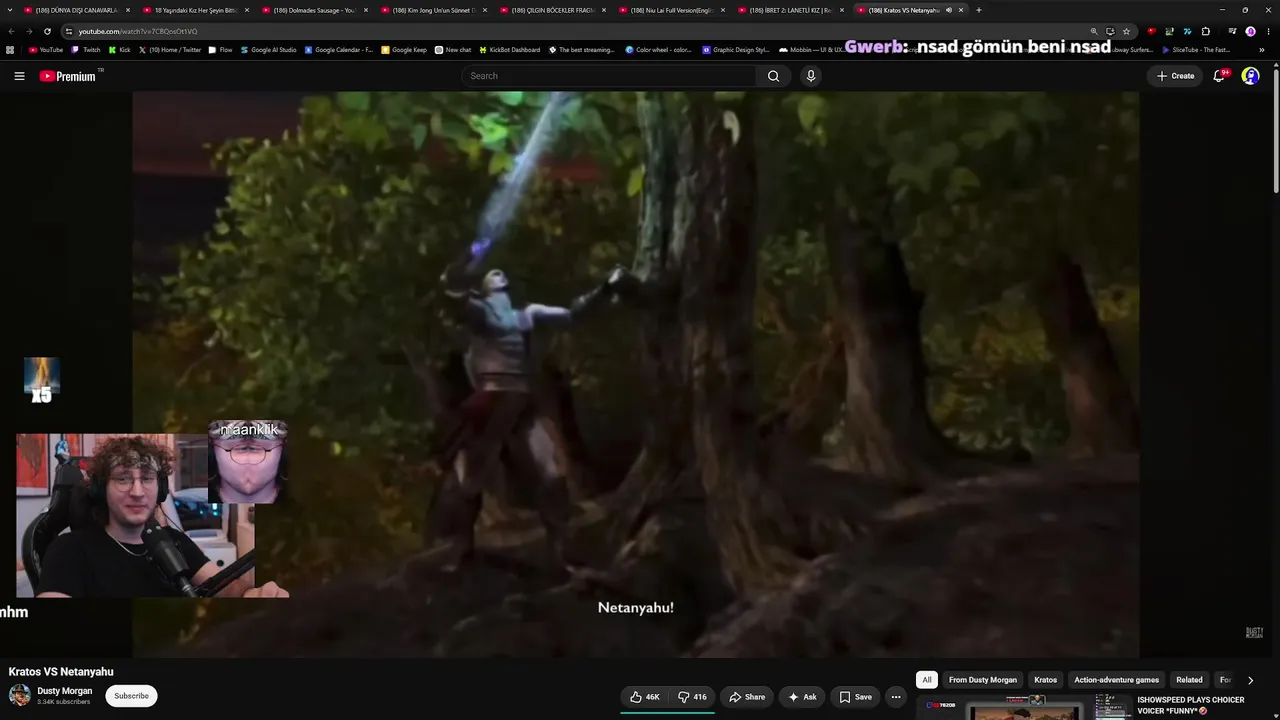1280x720 pixels.
Task: Start voice search with the microphone
Action: point(811,76)
